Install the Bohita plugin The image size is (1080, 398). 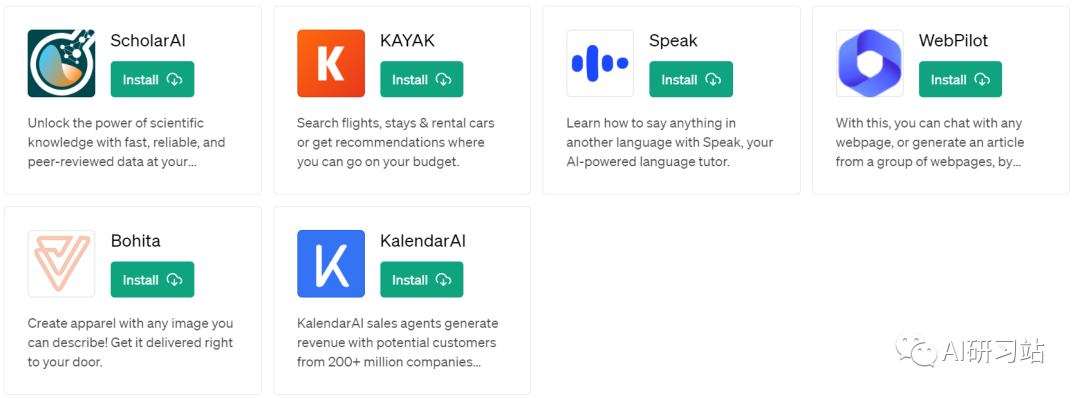coord(152,280)
